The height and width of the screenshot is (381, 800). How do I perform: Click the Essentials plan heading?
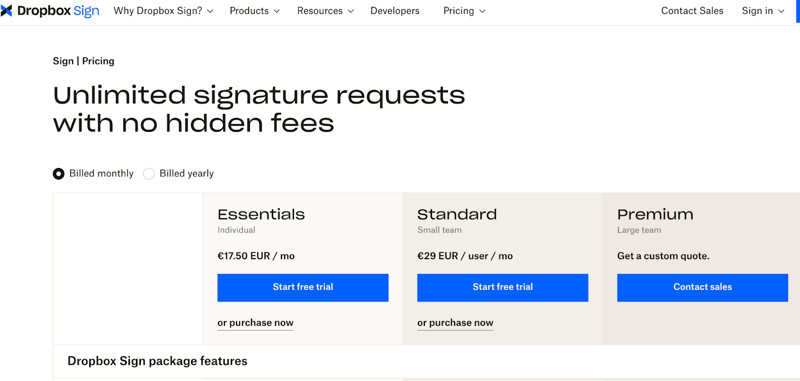click(261, 214)
